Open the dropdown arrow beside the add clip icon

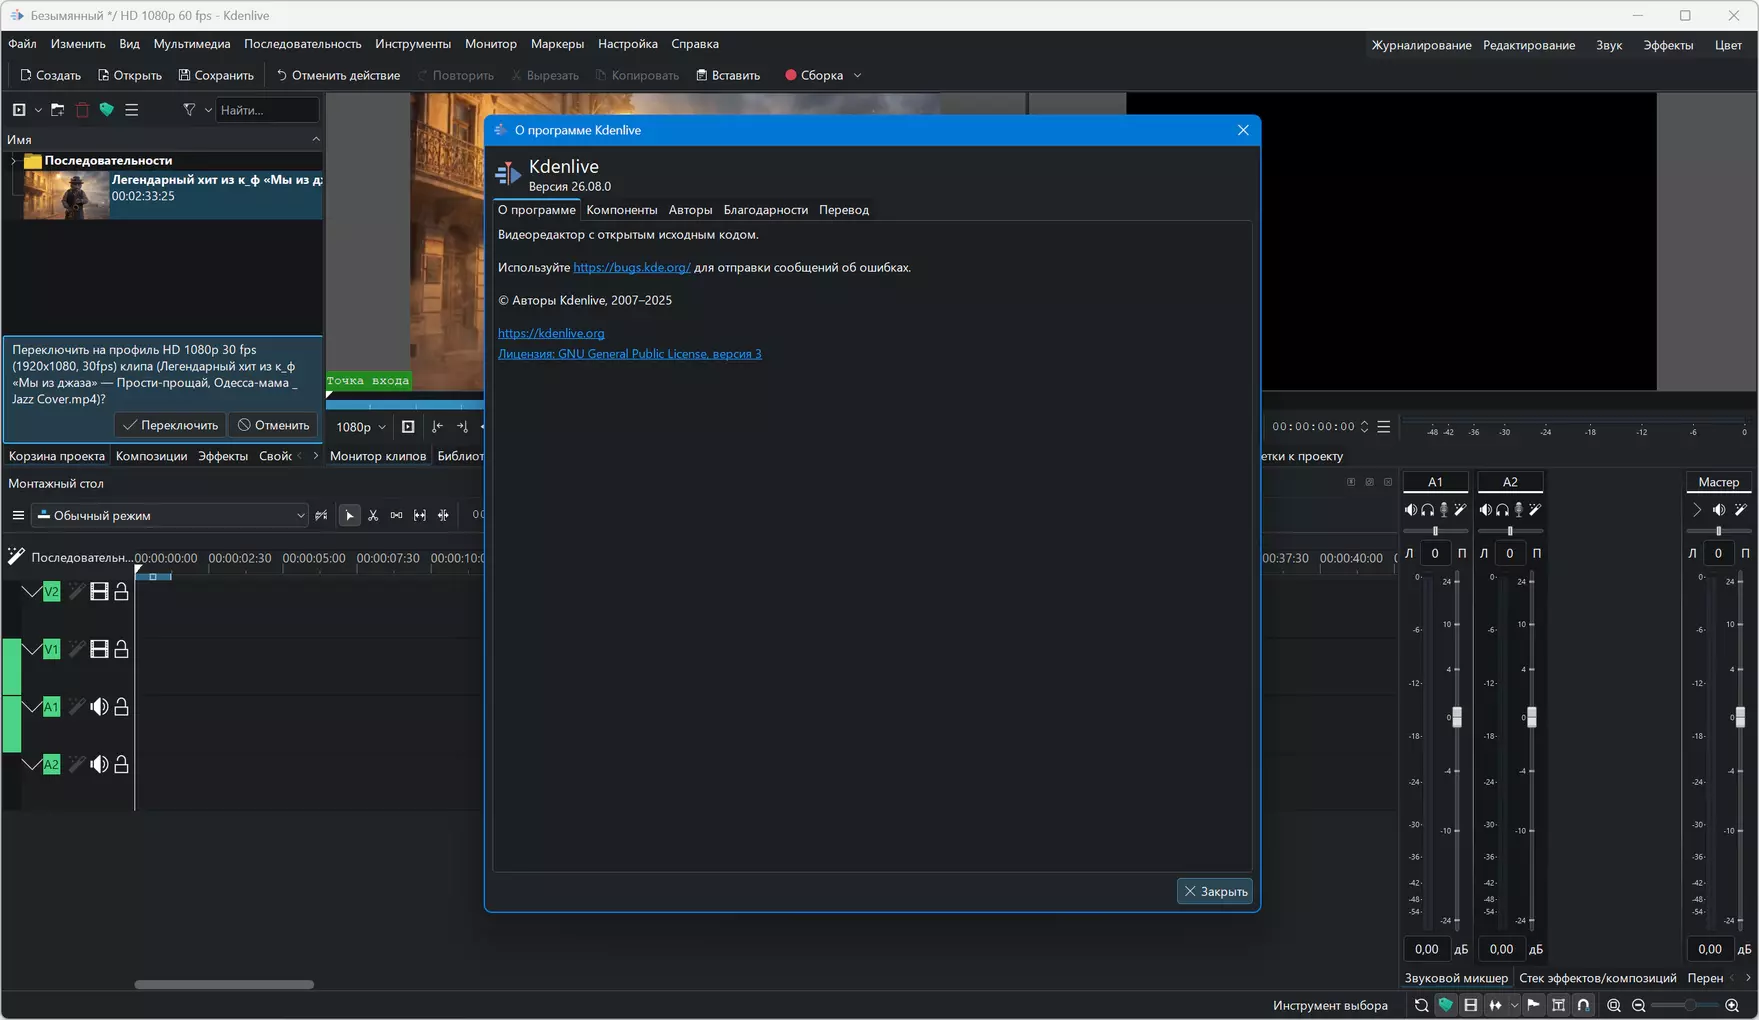click(x=38, y=110)
